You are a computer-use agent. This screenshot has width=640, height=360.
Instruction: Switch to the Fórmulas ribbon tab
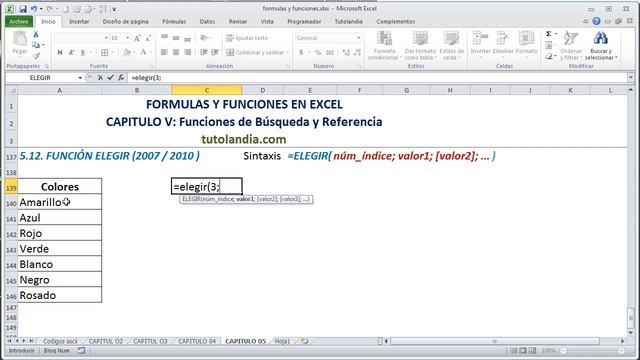174,21
